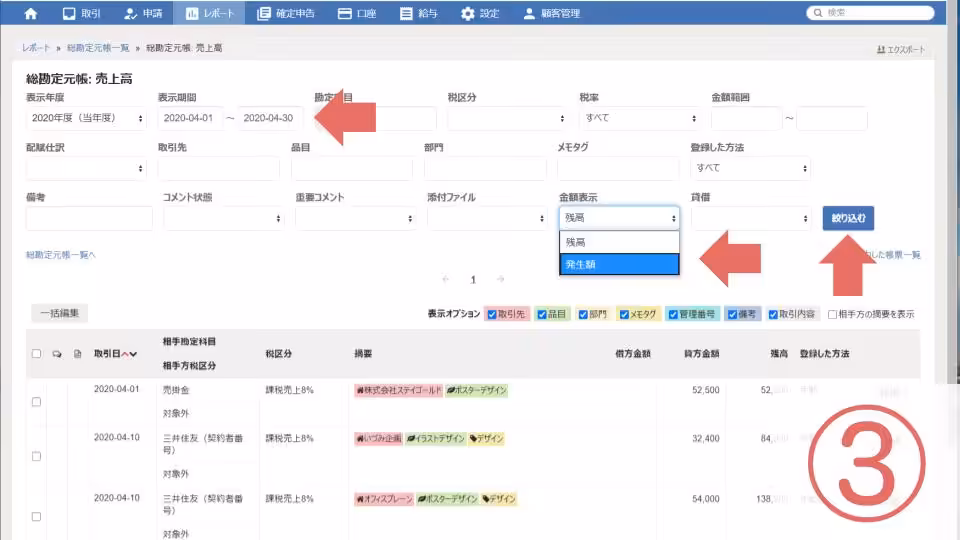960x540 pixels.
Task: Expand the 税率 dropdown showing すべて
Action: point(639,118)
